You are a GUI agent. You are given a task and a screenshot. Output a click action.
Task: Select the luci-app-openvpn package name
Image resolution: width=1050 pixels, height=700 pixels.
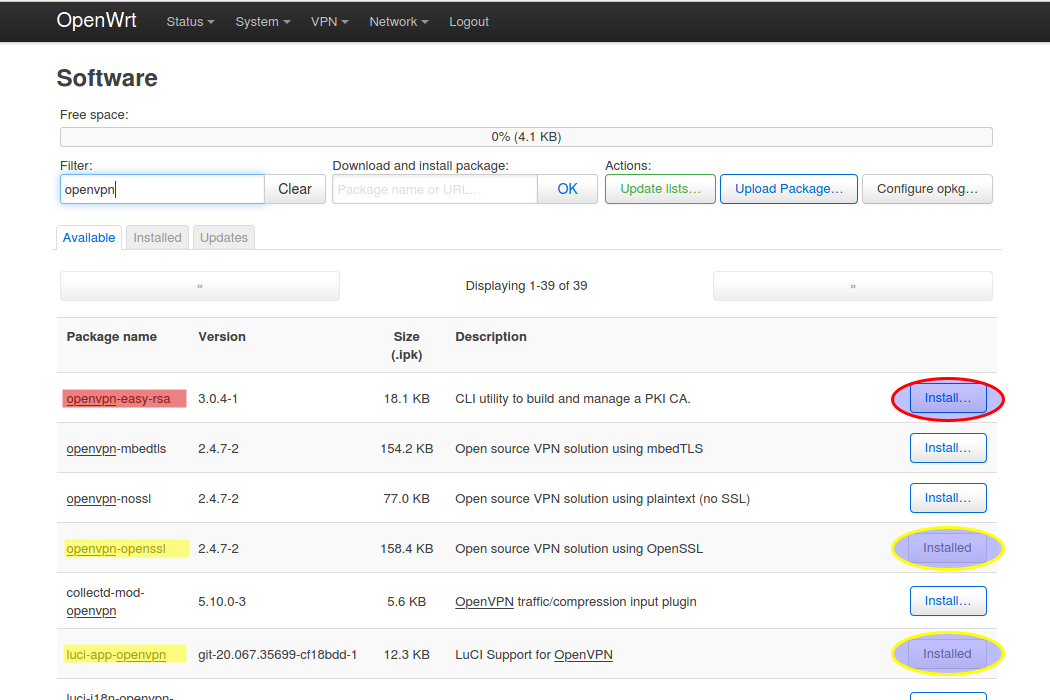(x=116, y=654)
